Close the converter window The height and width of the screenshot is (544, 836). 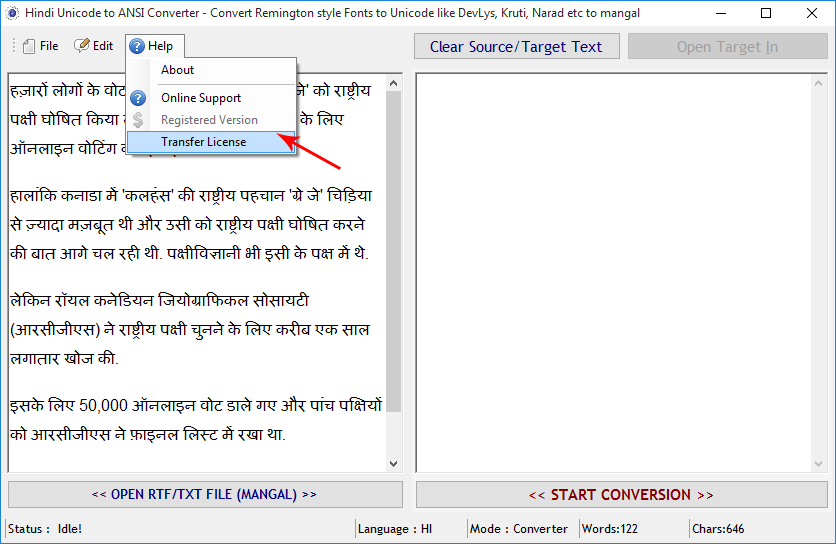click(x=811, y=13)
